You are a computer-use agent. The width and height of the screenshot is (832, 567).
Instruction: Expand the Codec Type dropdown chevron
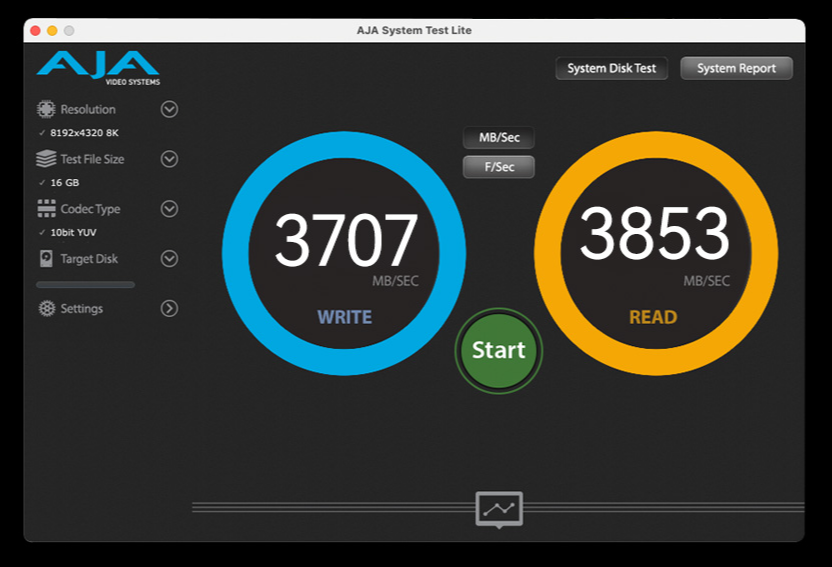coord(169,209)
